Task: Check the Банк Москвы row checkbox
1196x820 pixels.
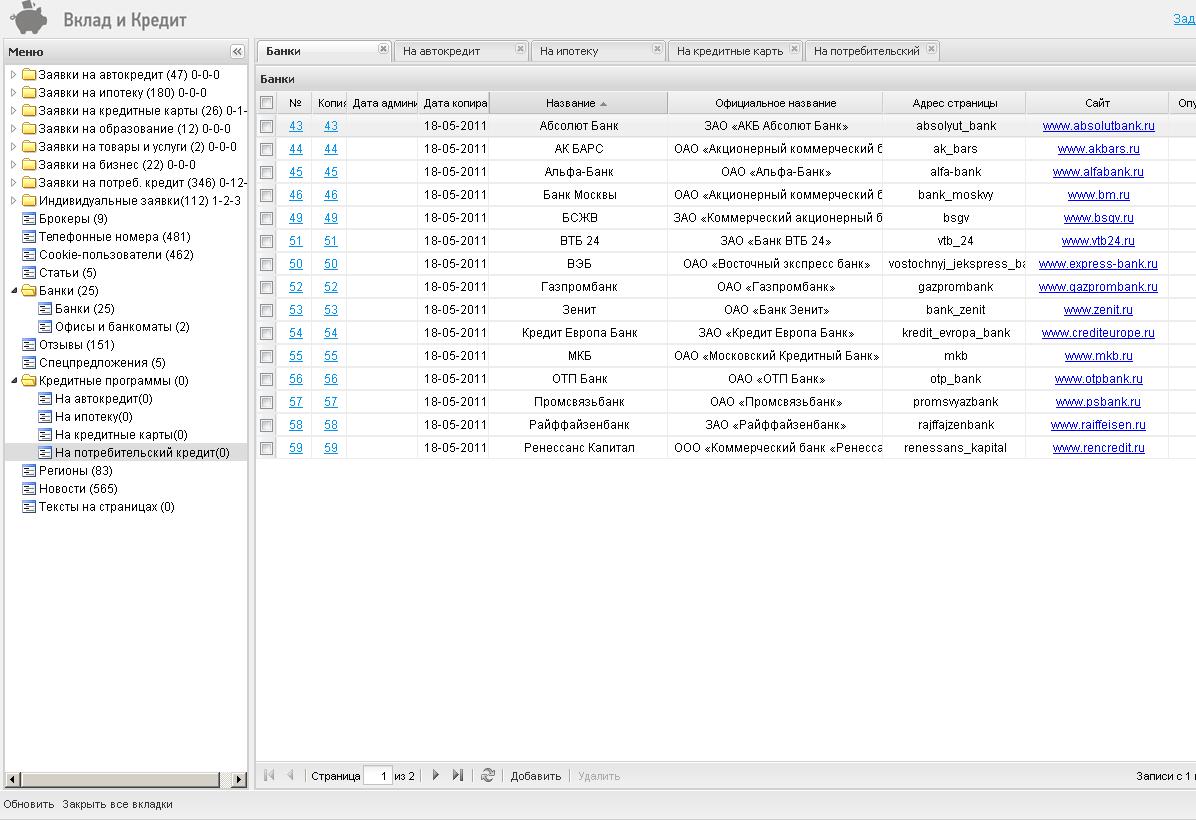Action: (x=266, y=195)
